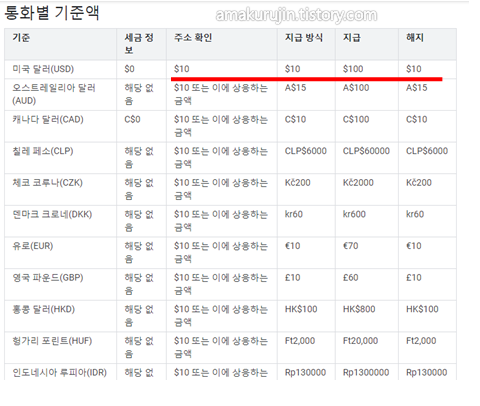The image size is (480, 406).
Task: Click the $100 payment cell in USD row
Action: 353,69
